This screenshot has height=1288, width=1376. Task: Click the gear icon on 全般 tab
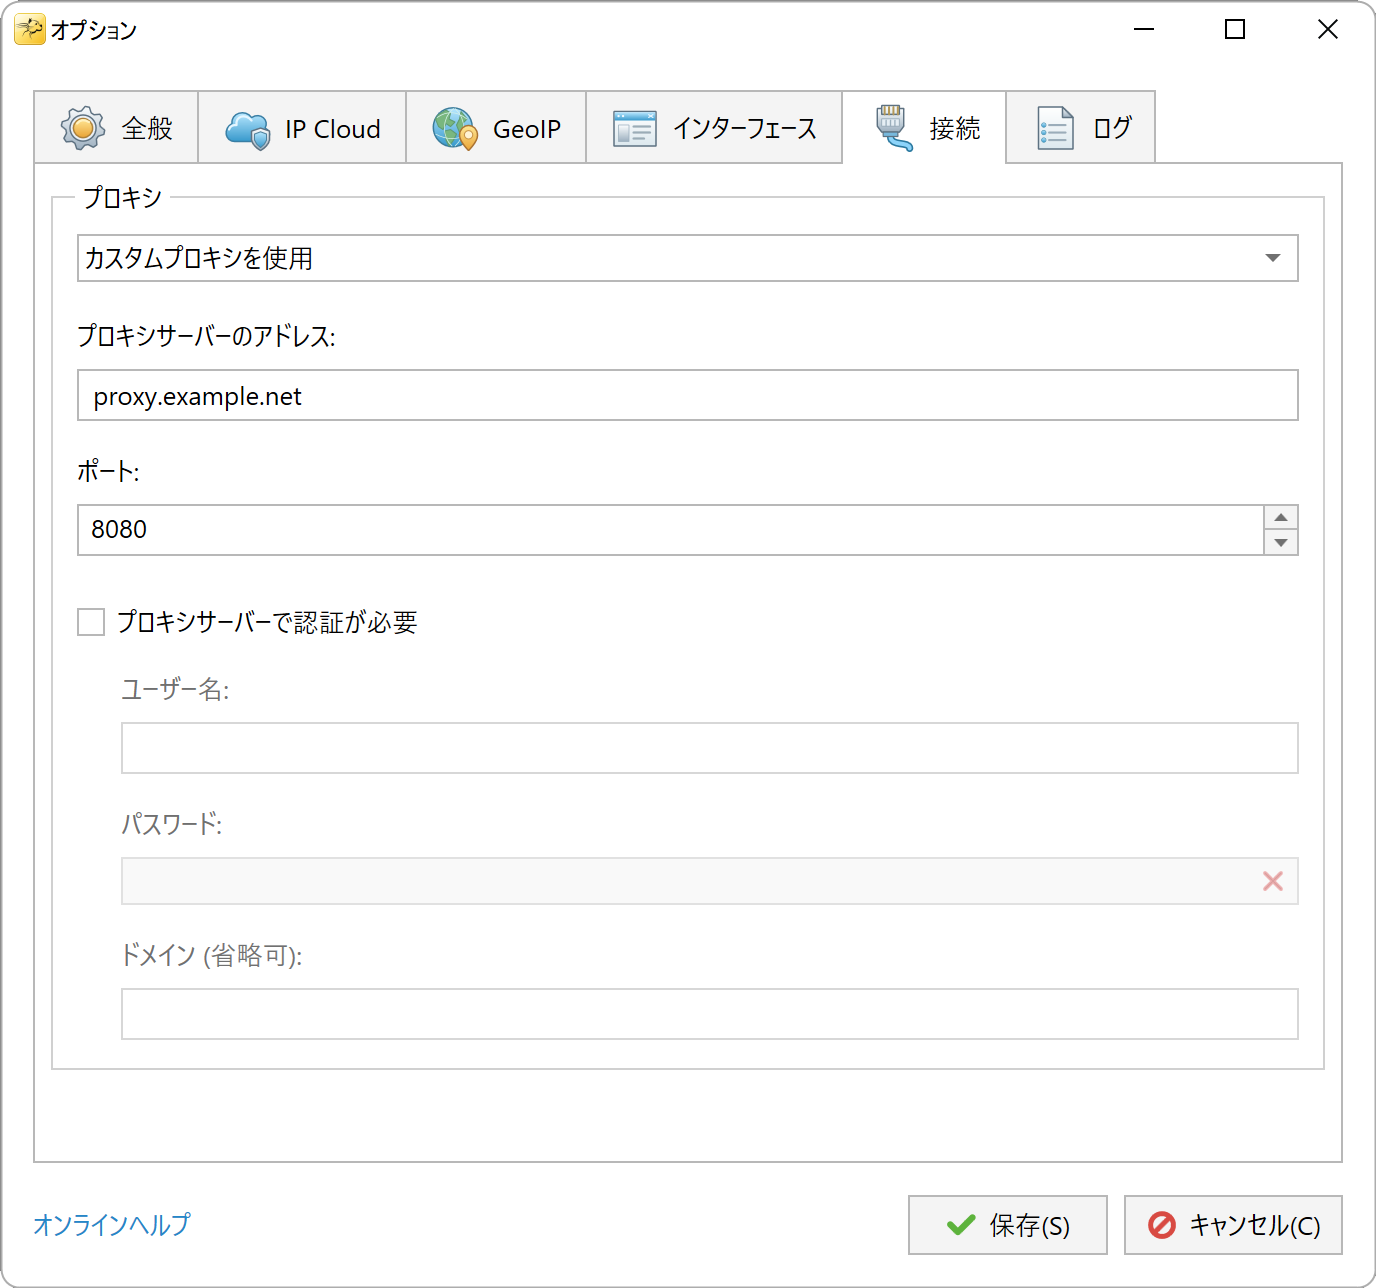83,128
